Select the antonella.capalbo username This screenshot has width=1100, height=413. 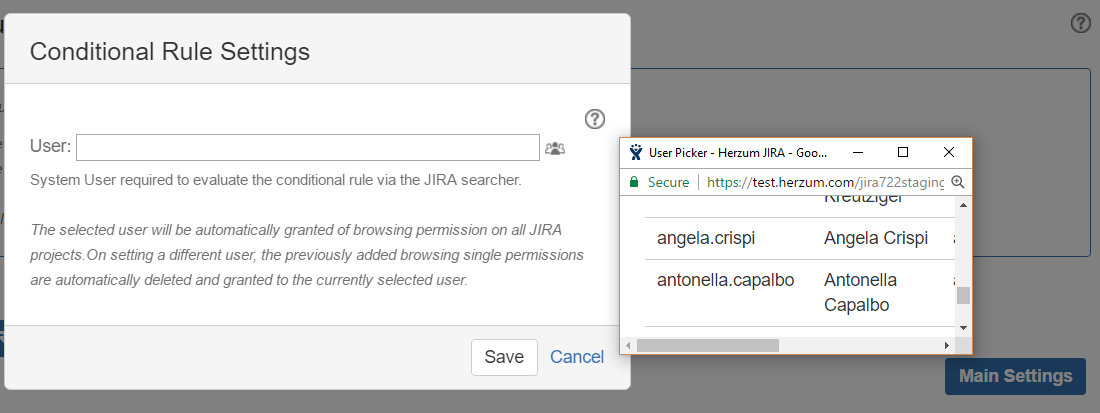(x=725, y=280)
